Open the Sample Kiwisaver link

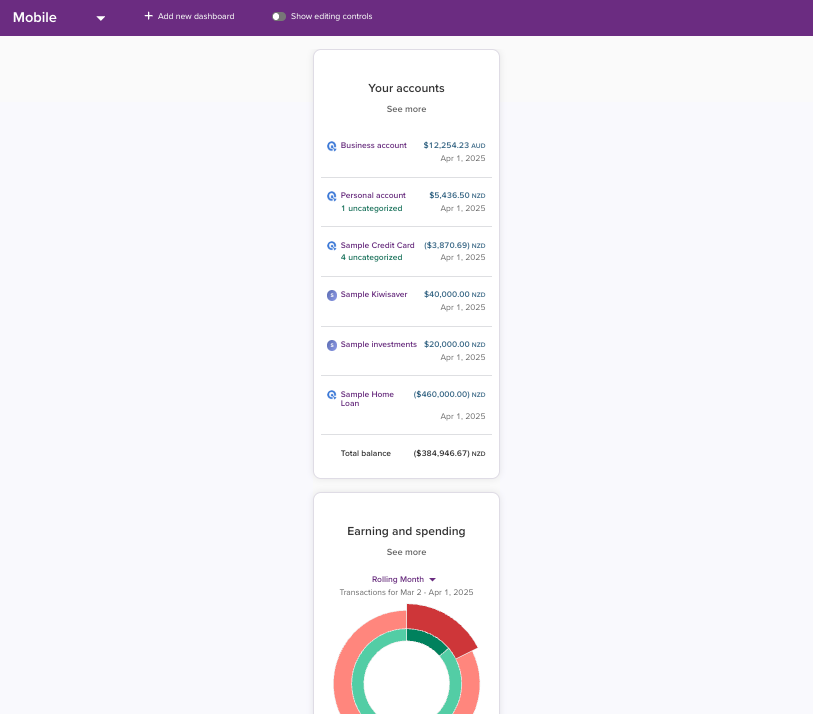(374, 294)
